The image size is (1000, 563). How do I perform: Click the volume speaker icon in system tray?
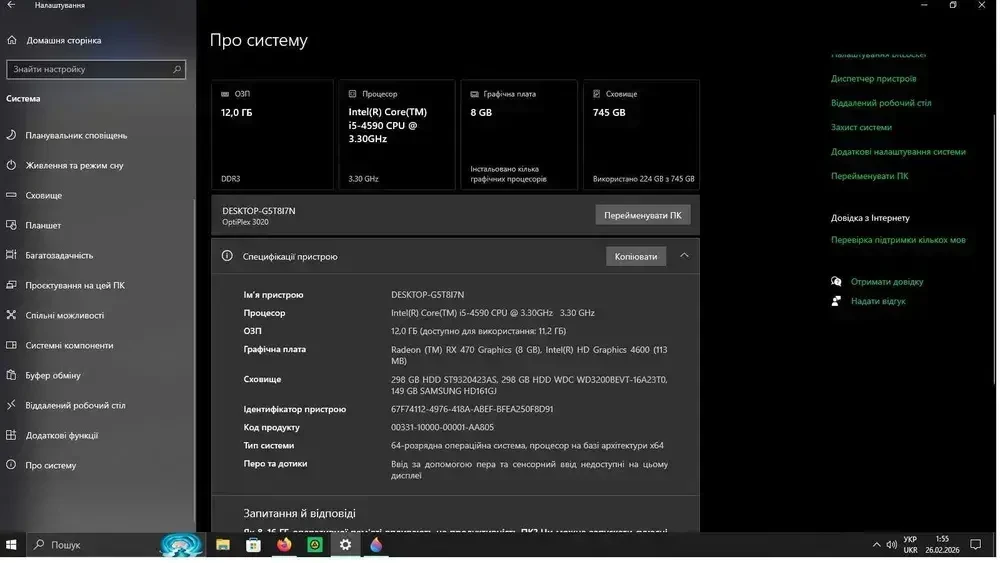pos(891,545)
